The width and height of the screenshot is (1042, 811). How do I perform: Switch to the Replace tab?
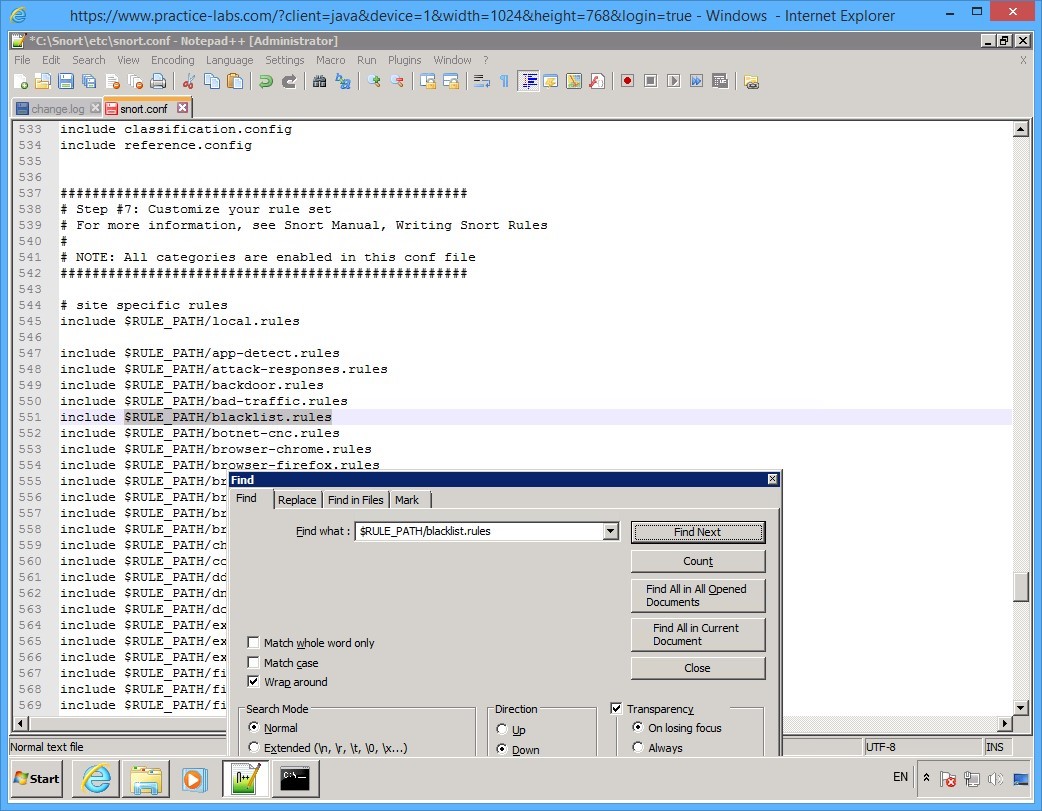coord(296,499)
